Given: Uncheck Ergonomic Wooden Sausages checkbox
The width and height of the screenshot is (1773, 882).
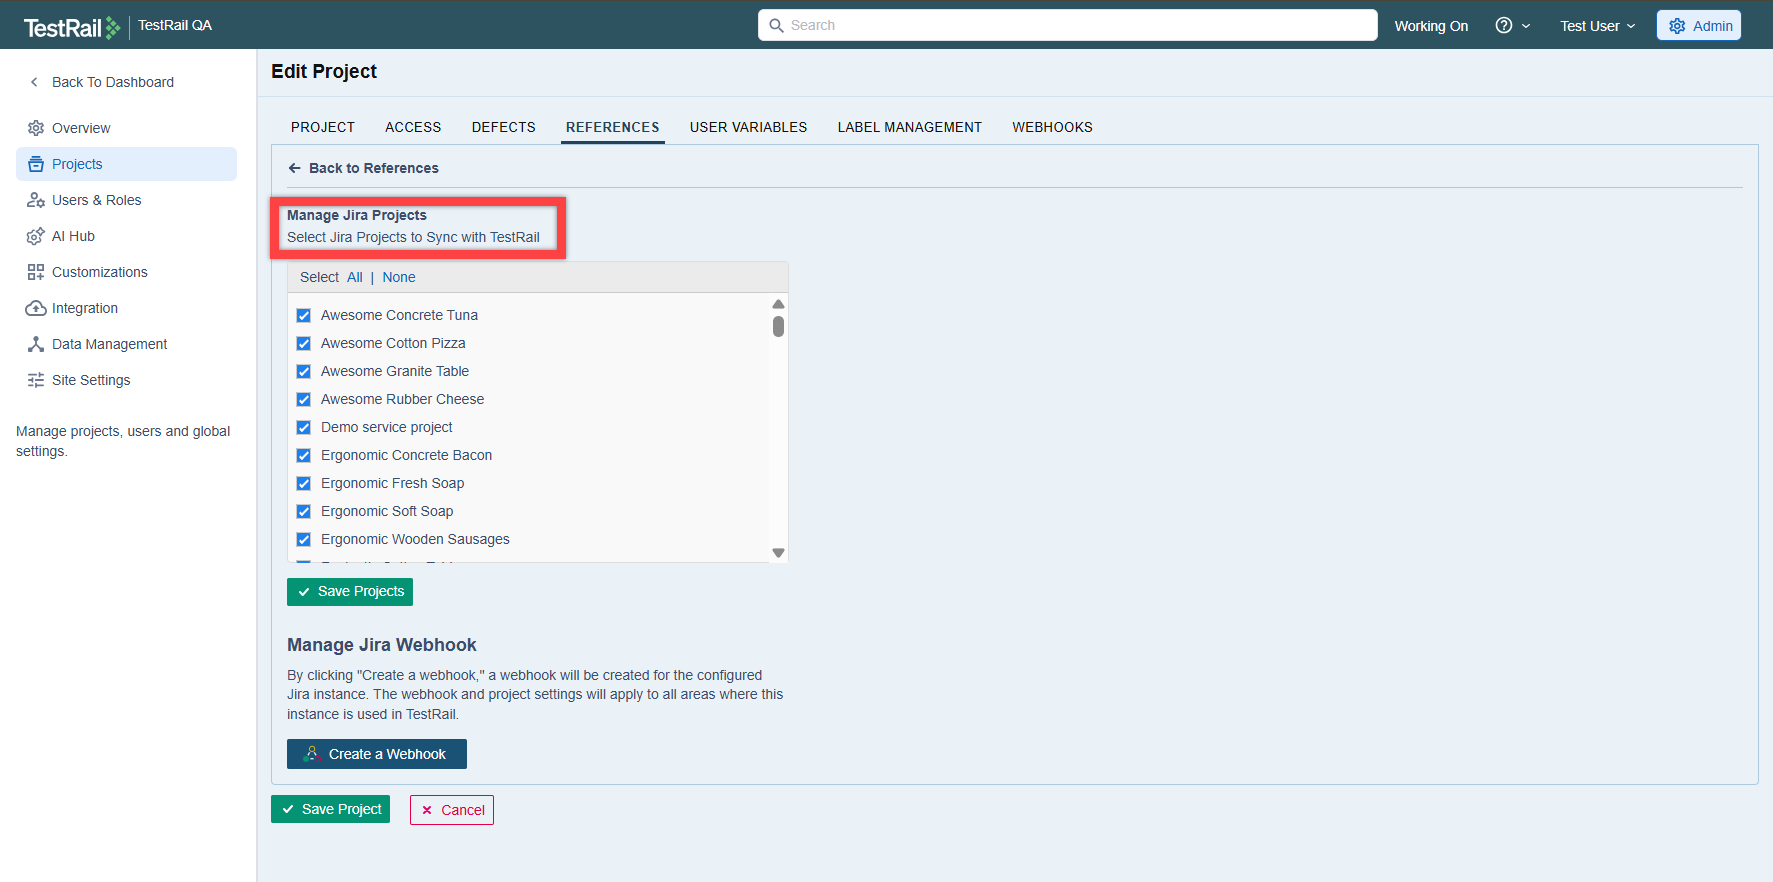Looking at the screenshot, I should point(304,539).
